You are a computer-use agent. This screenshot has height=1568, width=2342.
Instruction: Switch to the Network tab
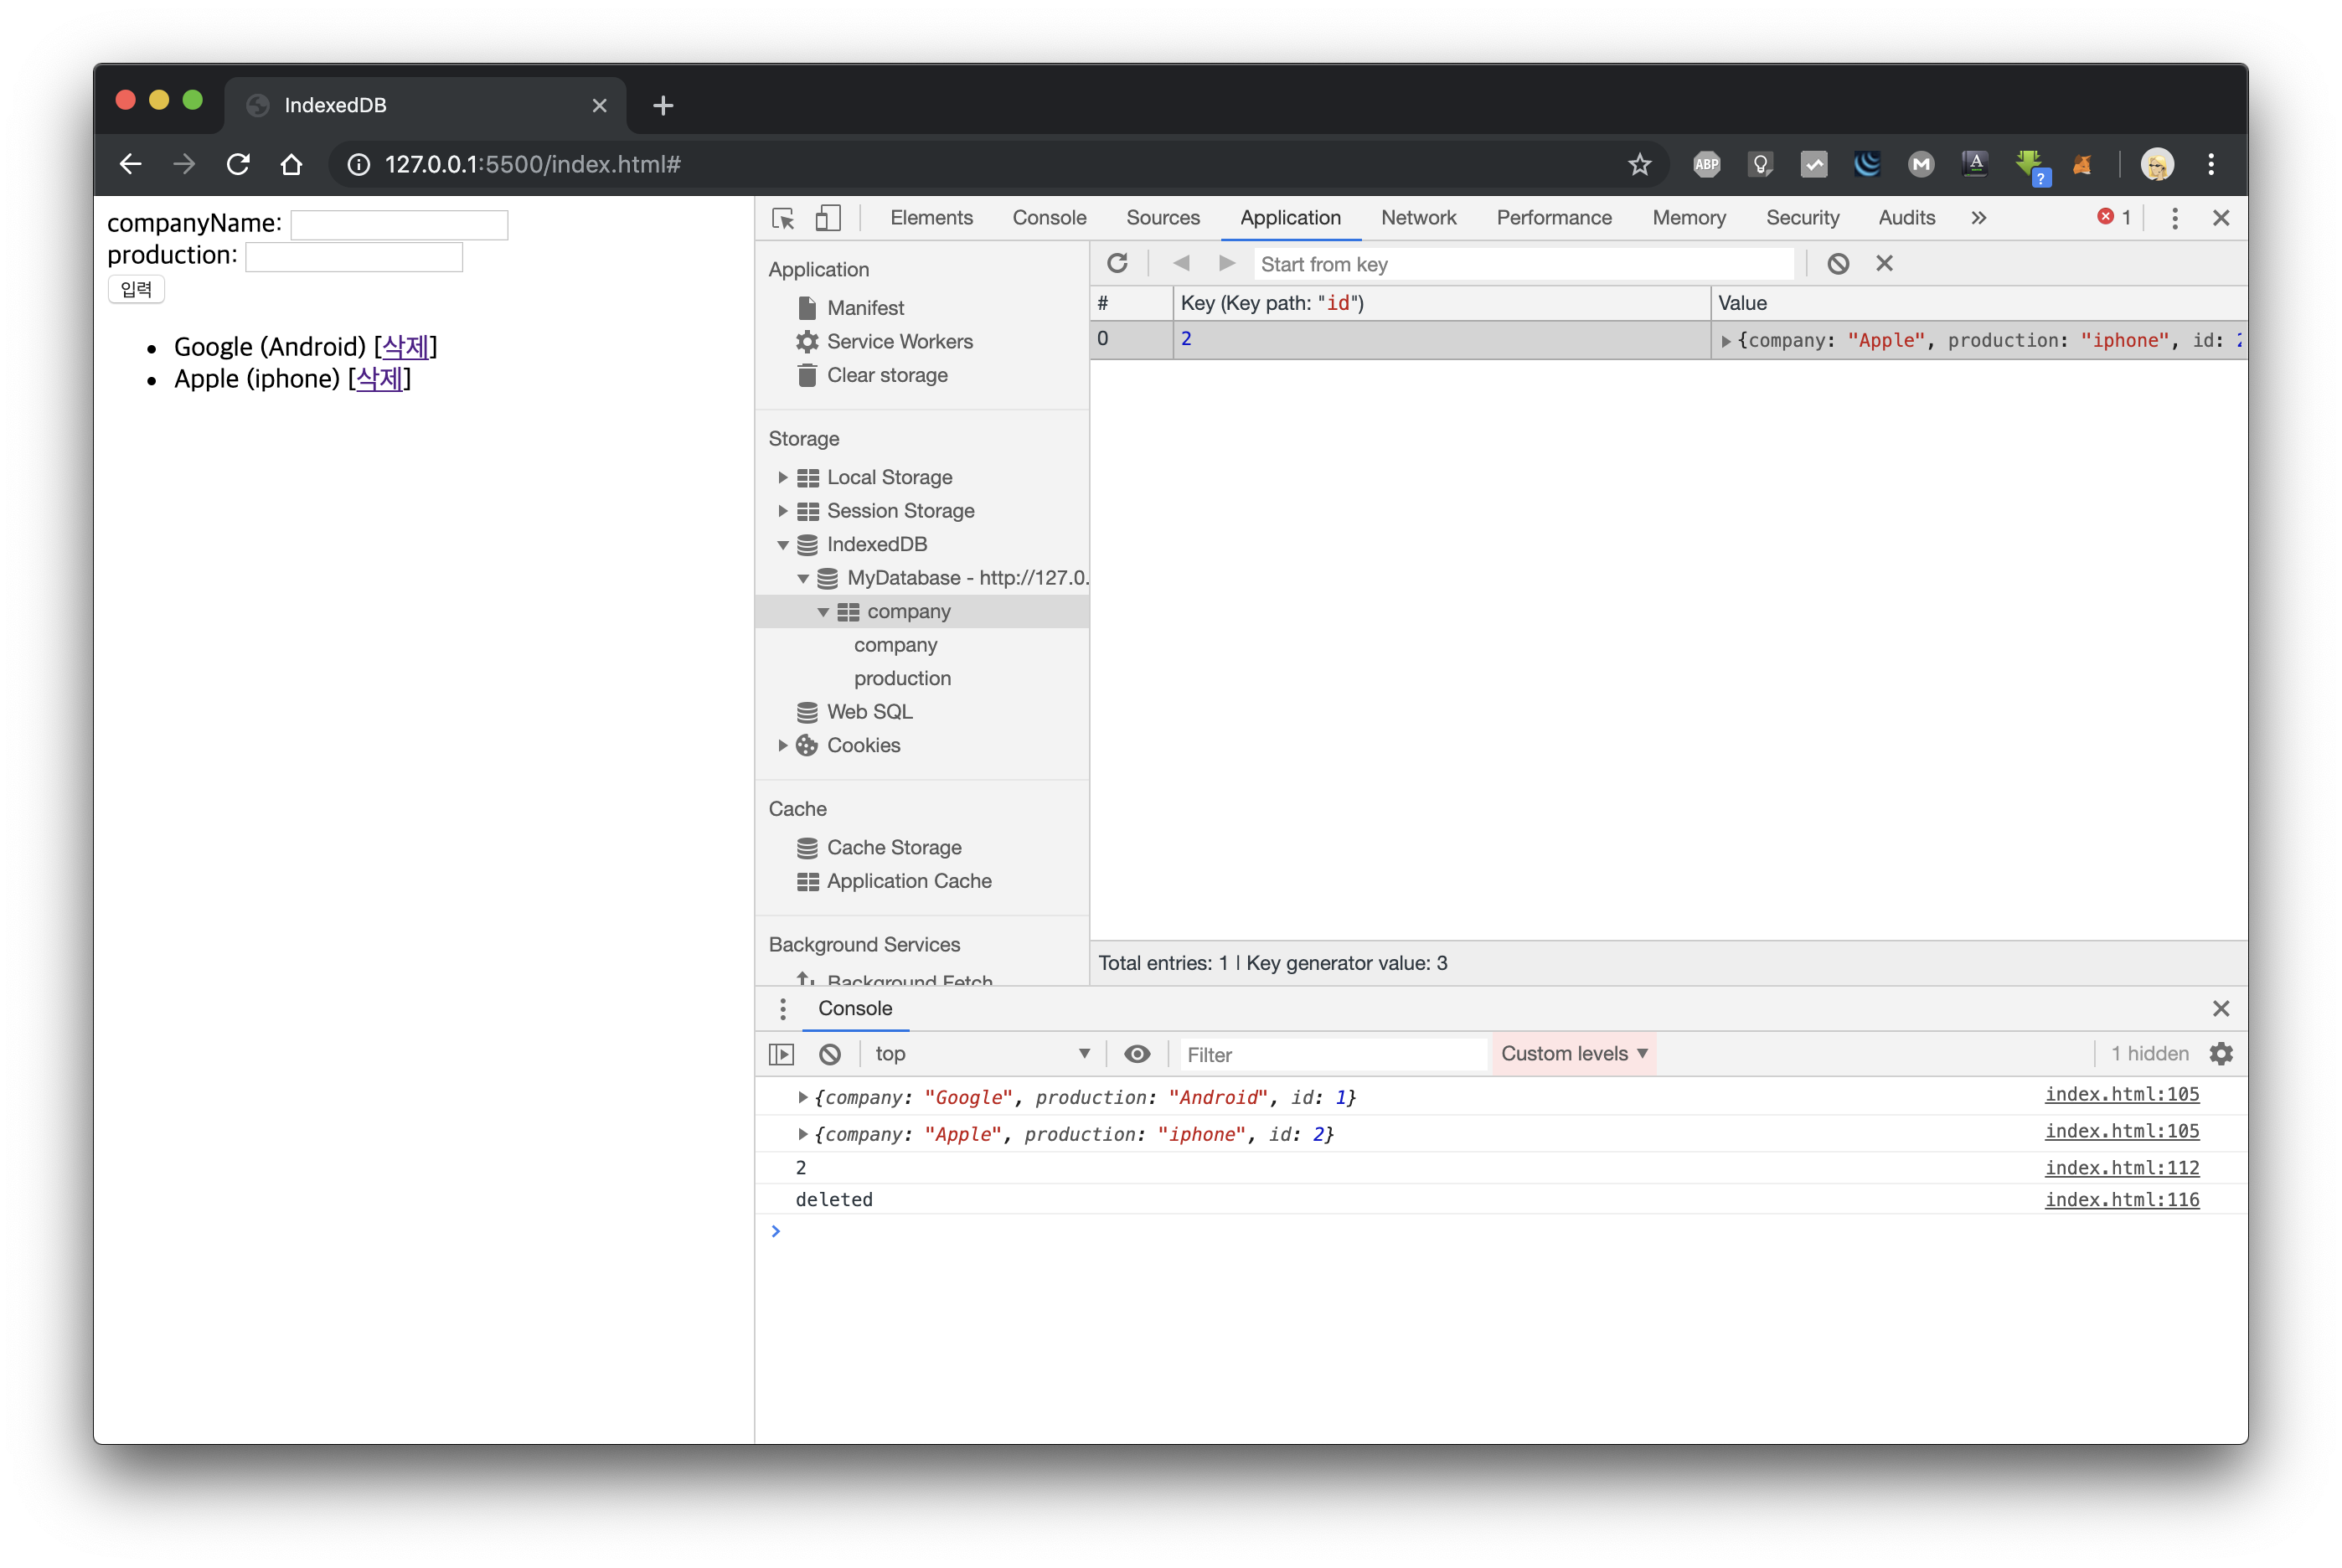[x=1417, y=218]
